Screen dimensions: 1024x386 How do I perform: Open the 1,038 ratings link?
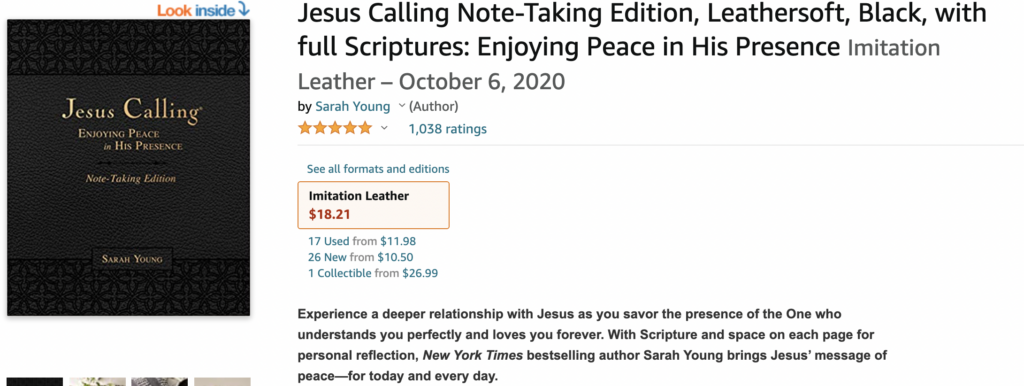447,129
